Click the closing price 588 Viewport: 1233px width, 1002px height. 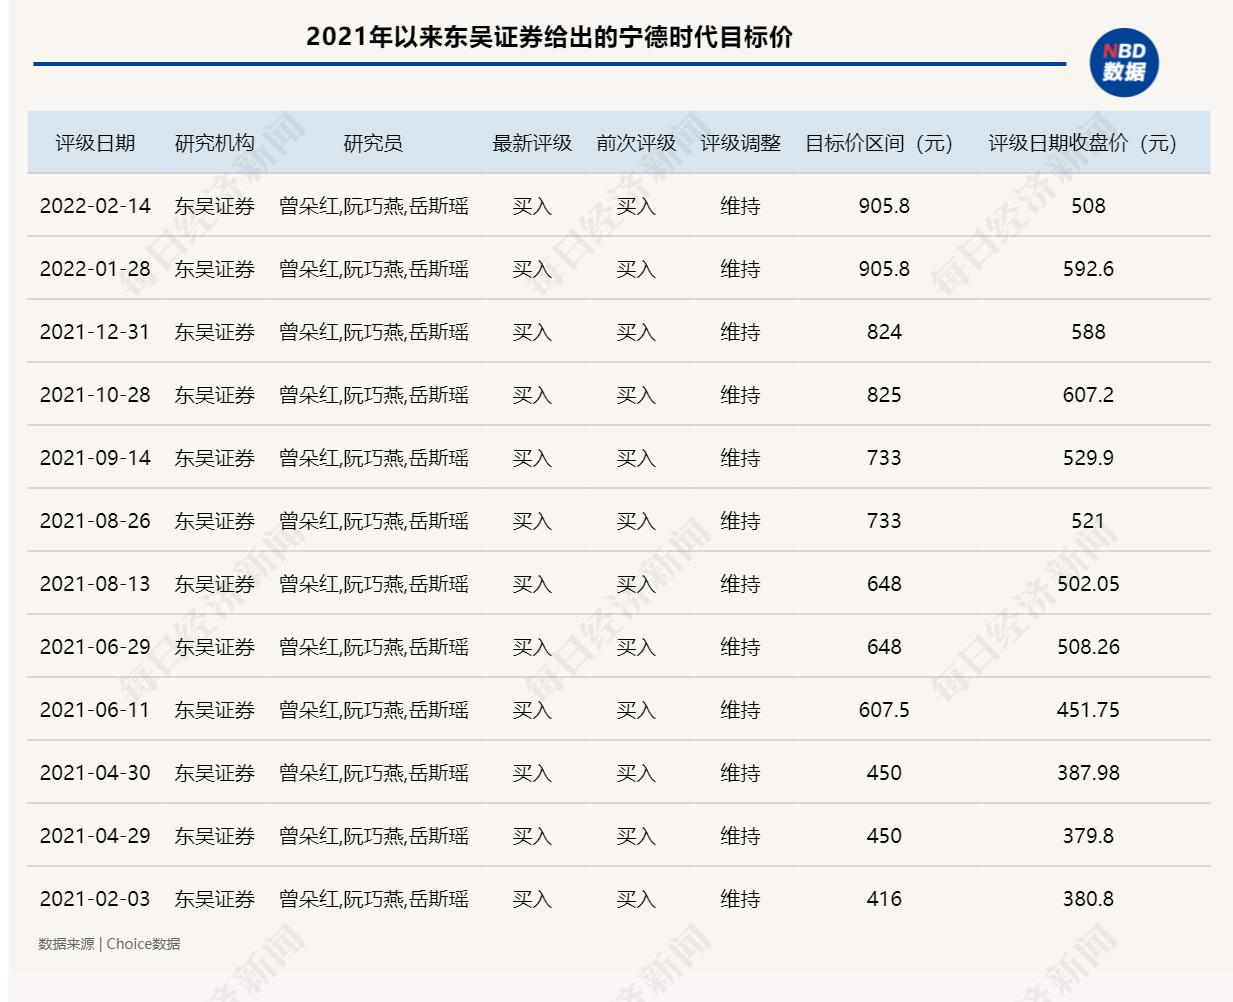pos(1088,332)
